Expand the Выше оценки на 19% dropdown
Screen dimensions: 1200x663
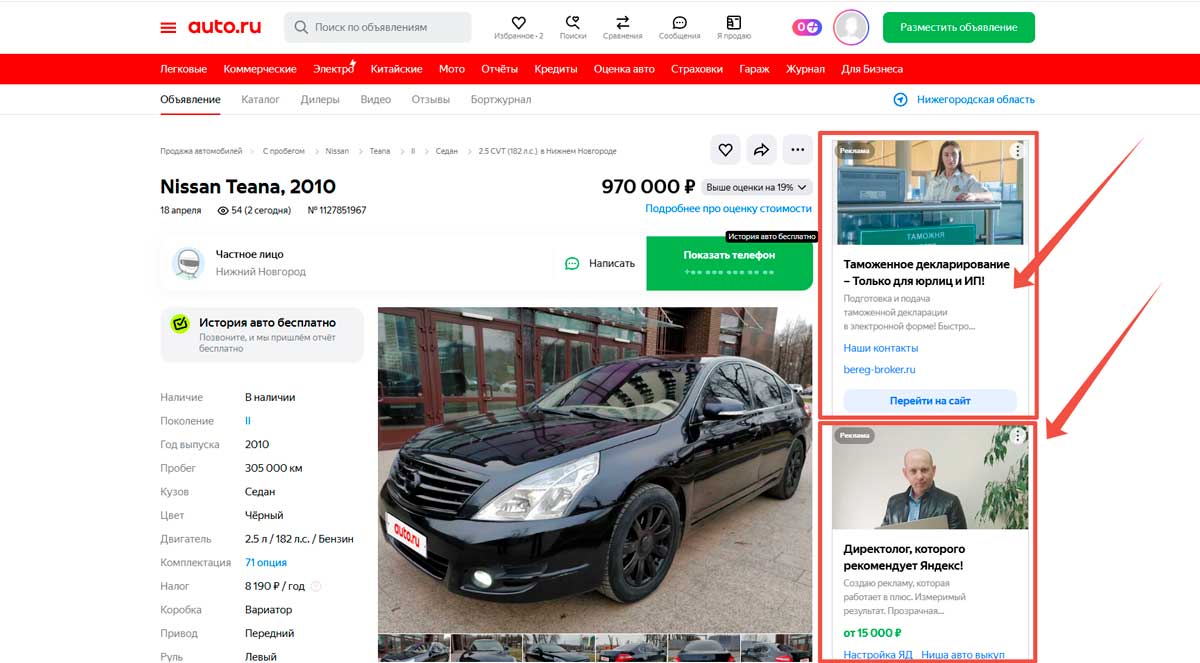coord(756,187)
